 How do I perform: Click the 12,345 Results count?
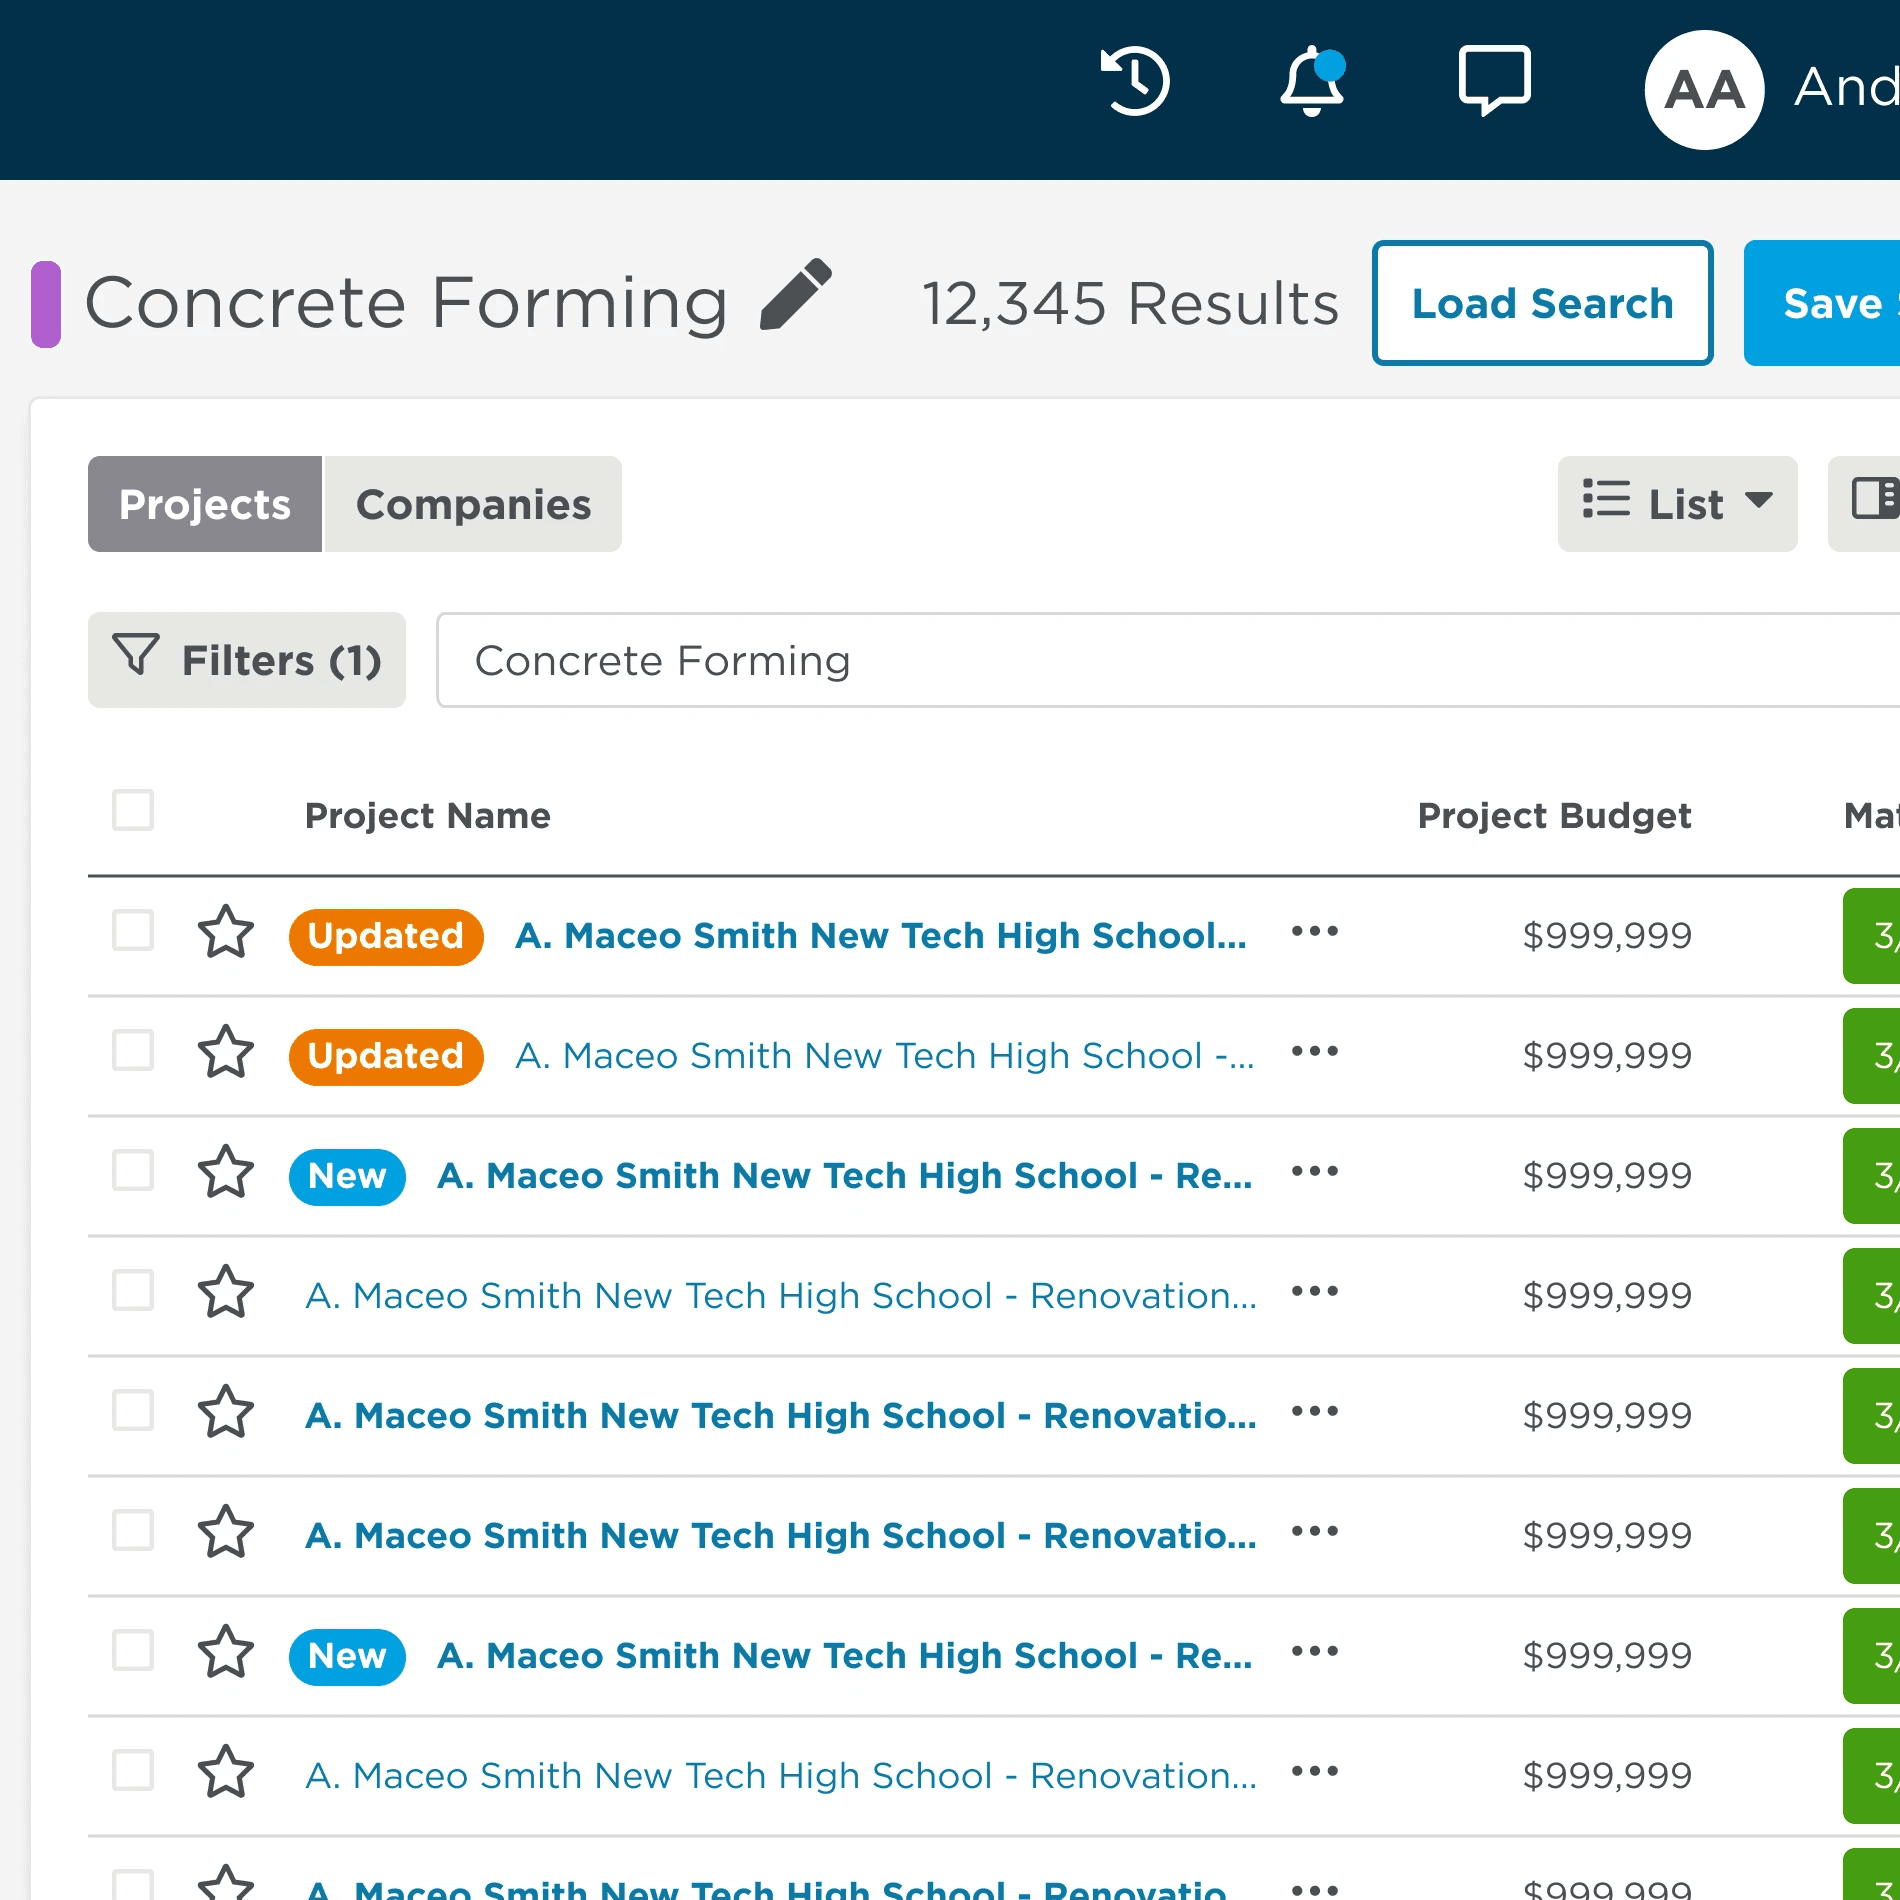pos(1130,303)
